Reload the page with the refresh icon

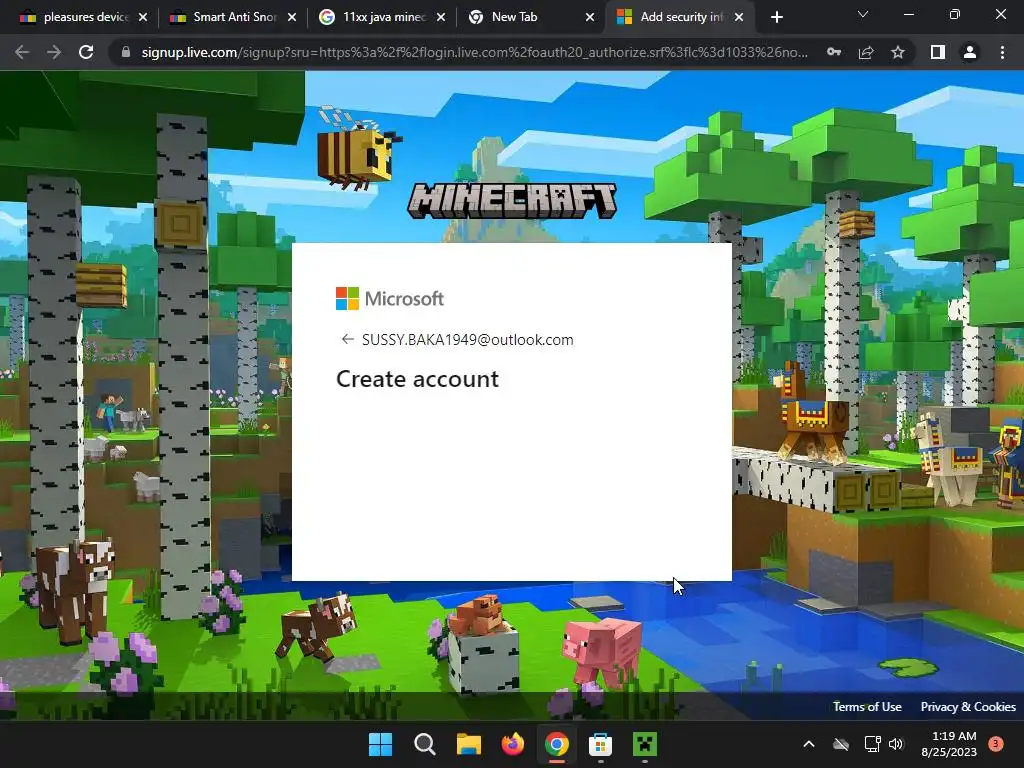coord(86,52)
